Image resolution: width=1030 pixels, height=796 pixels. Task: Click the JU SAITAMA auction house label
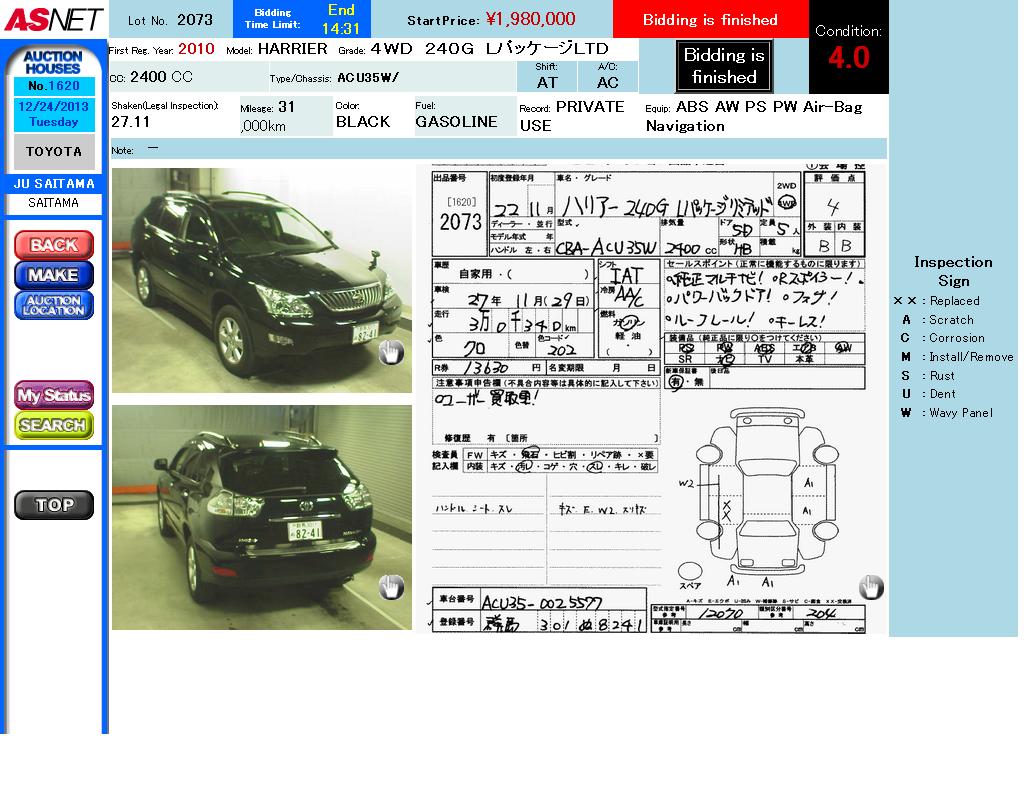pos(54,184)
